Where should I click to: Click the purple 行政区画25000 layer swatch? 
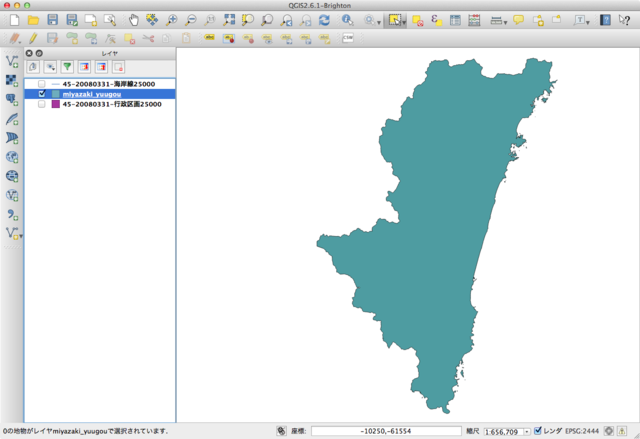coord(56,104)
